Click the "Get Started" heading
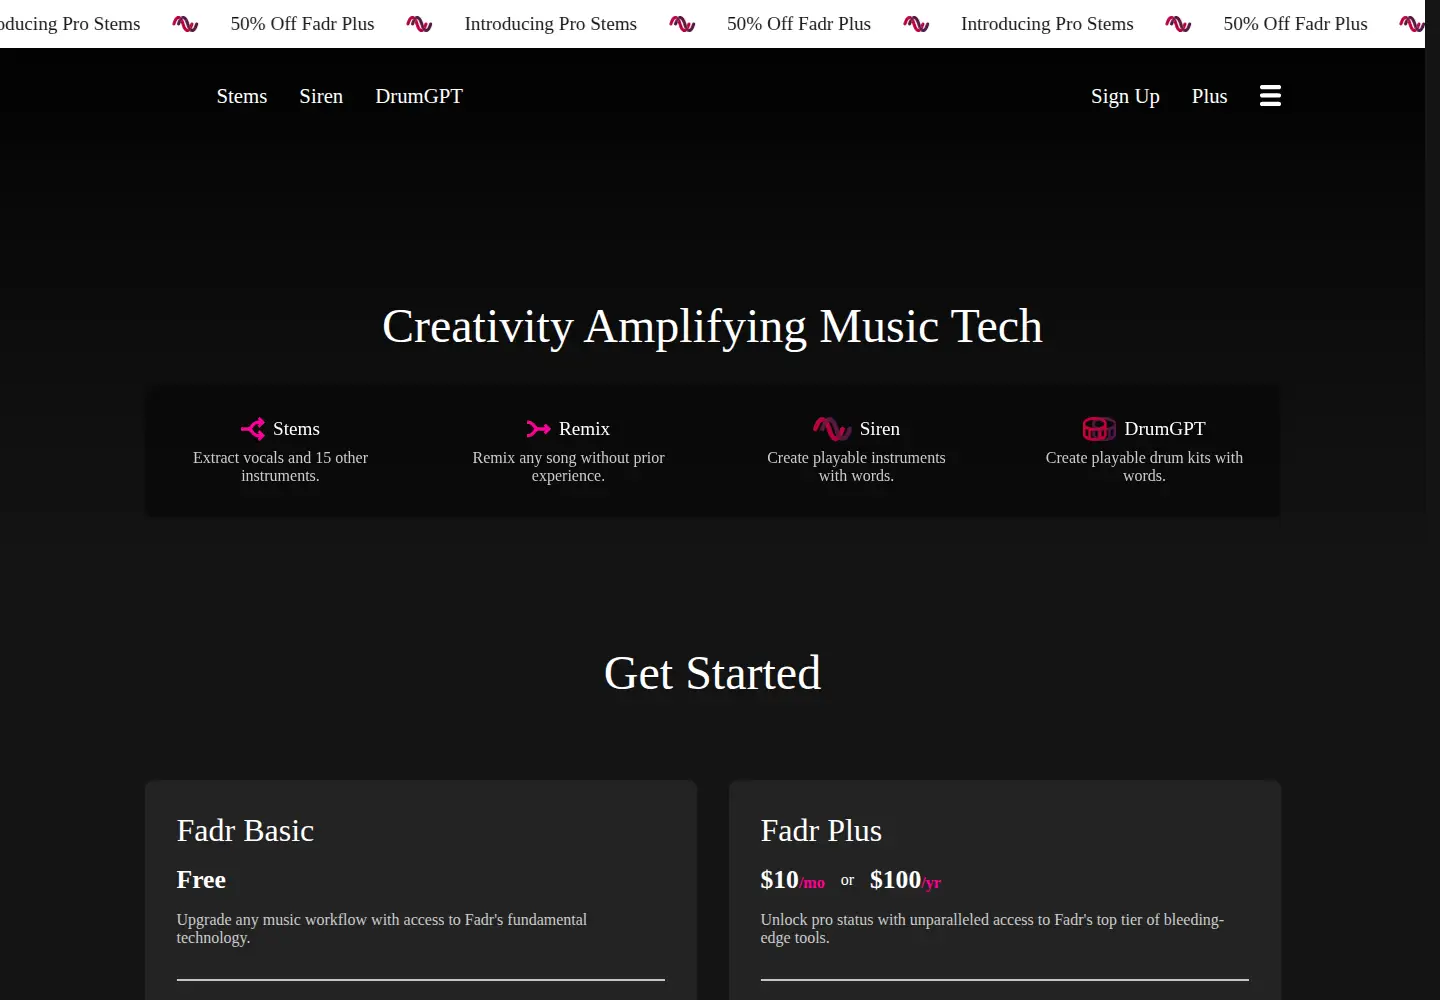 click(x=712, y=673)
